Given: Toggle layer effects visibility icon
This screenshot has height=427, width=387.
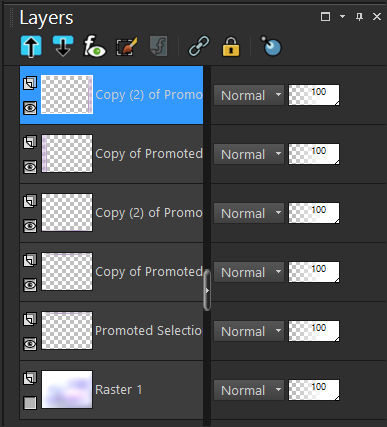Looking at the screenshot, I should tap(94, 46).
